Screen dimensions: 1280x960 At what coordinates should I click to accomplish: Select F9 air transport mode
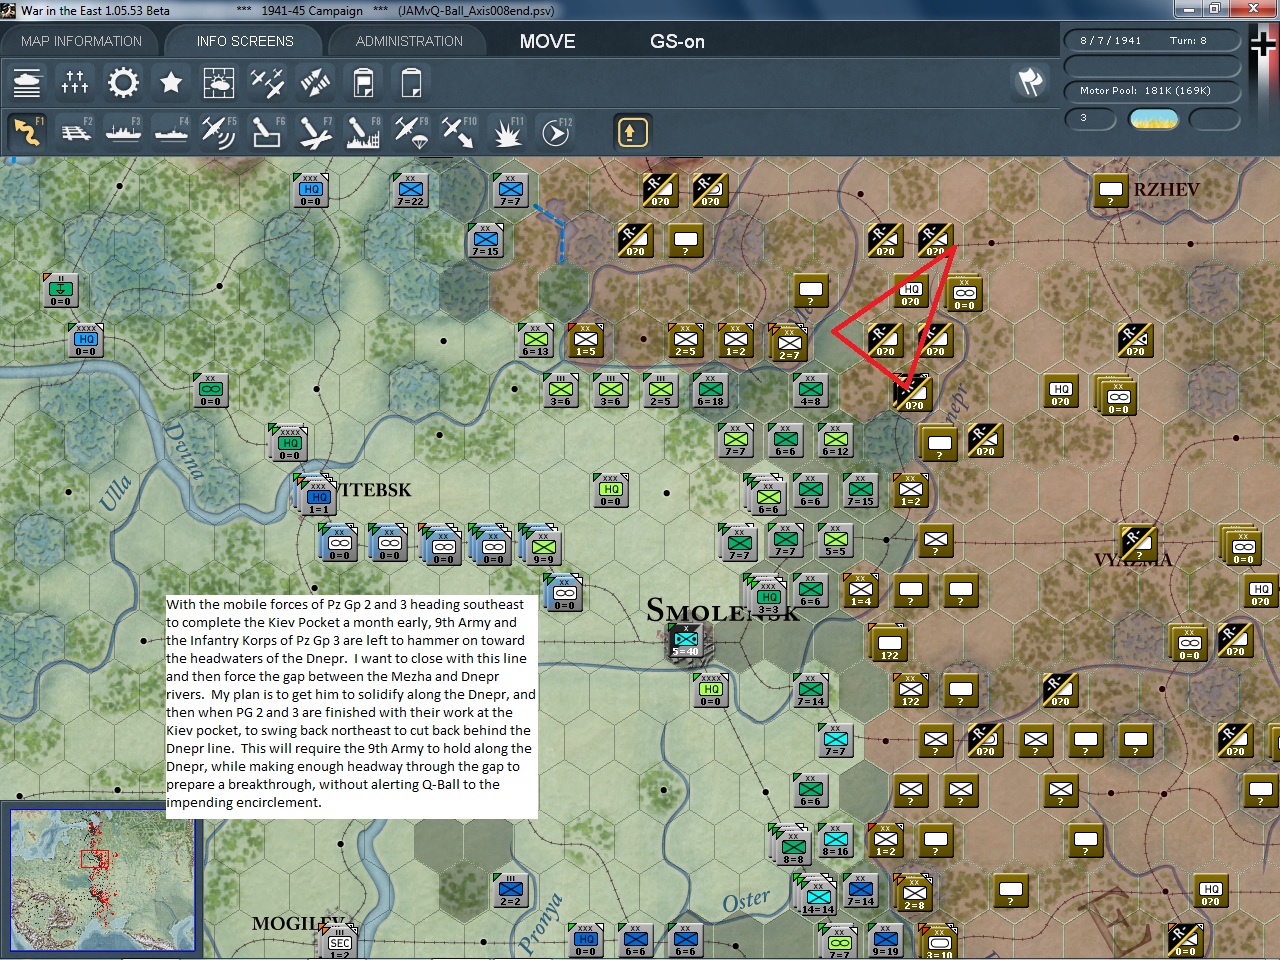(x=411, y=132)
